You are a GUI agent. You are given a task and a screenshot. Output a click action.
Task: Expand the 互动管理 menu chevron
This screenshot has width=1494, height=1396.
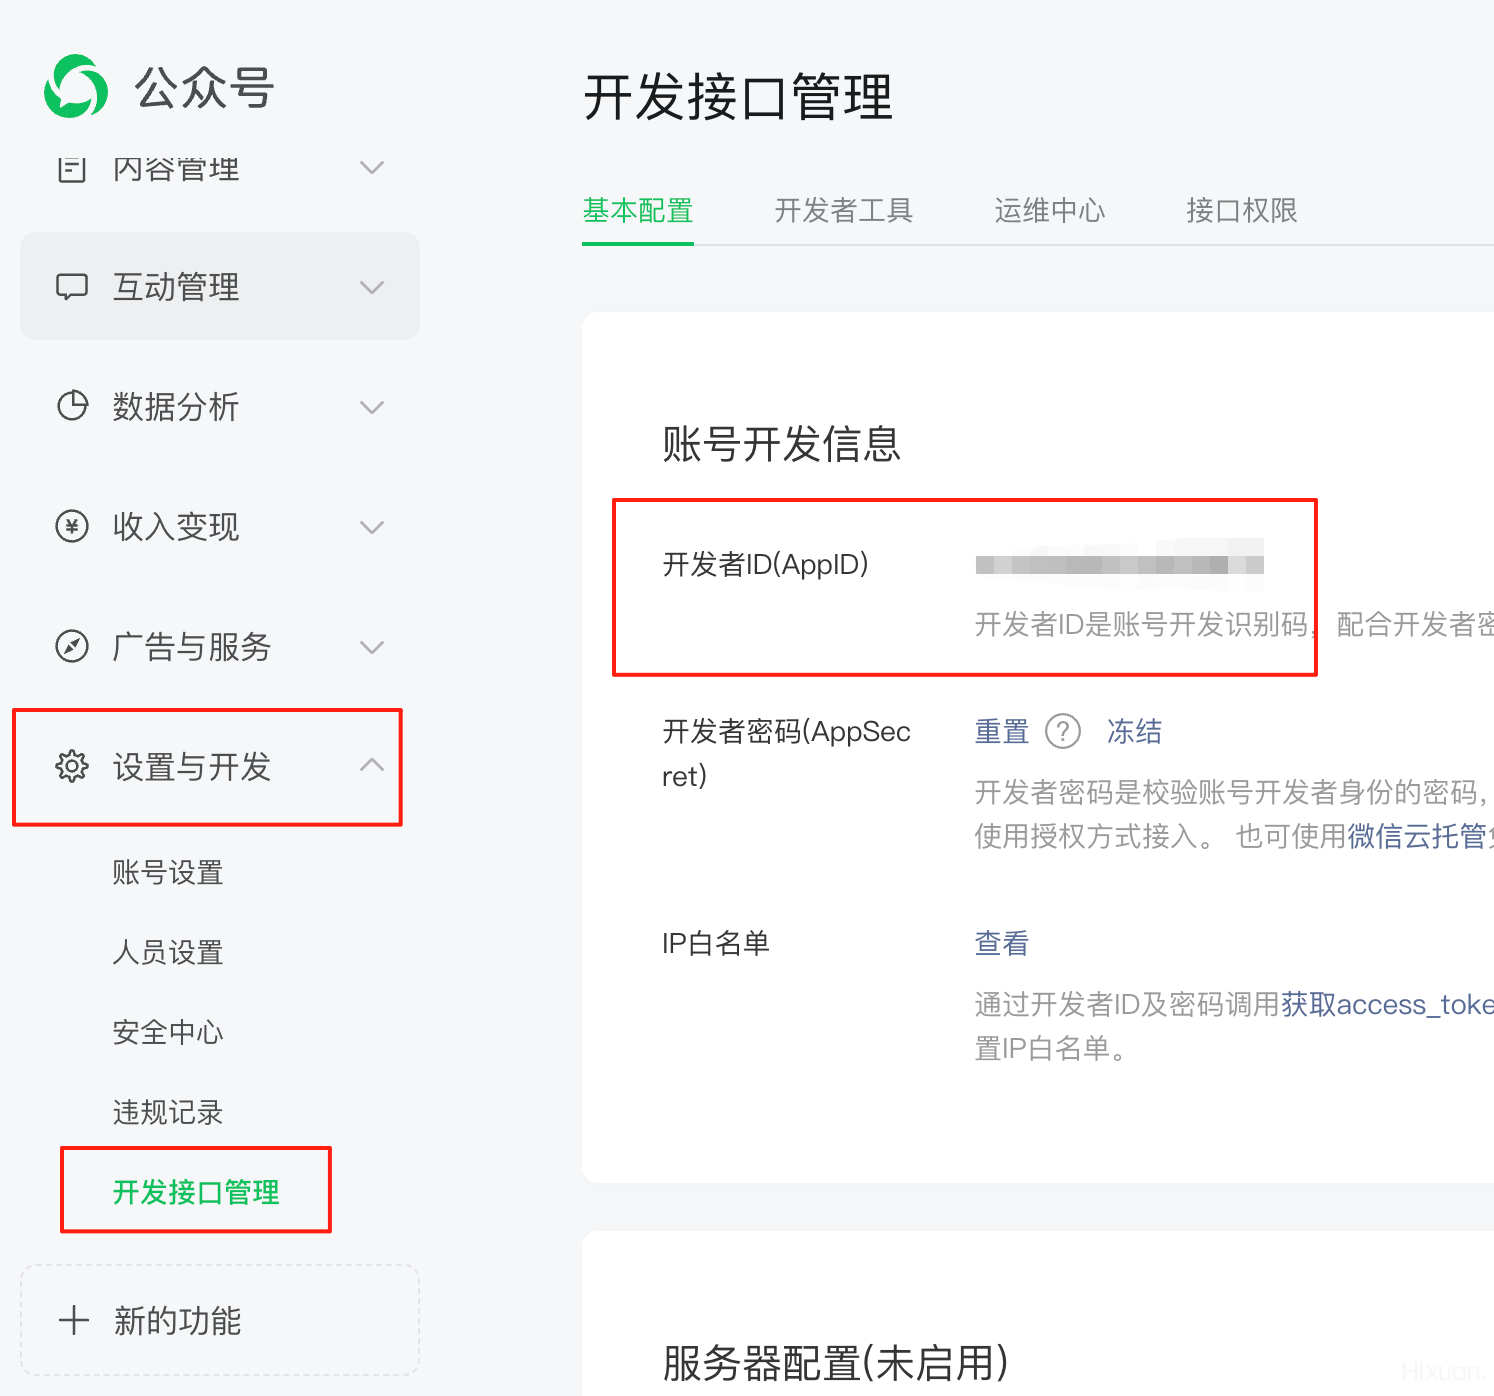point(372,287)
